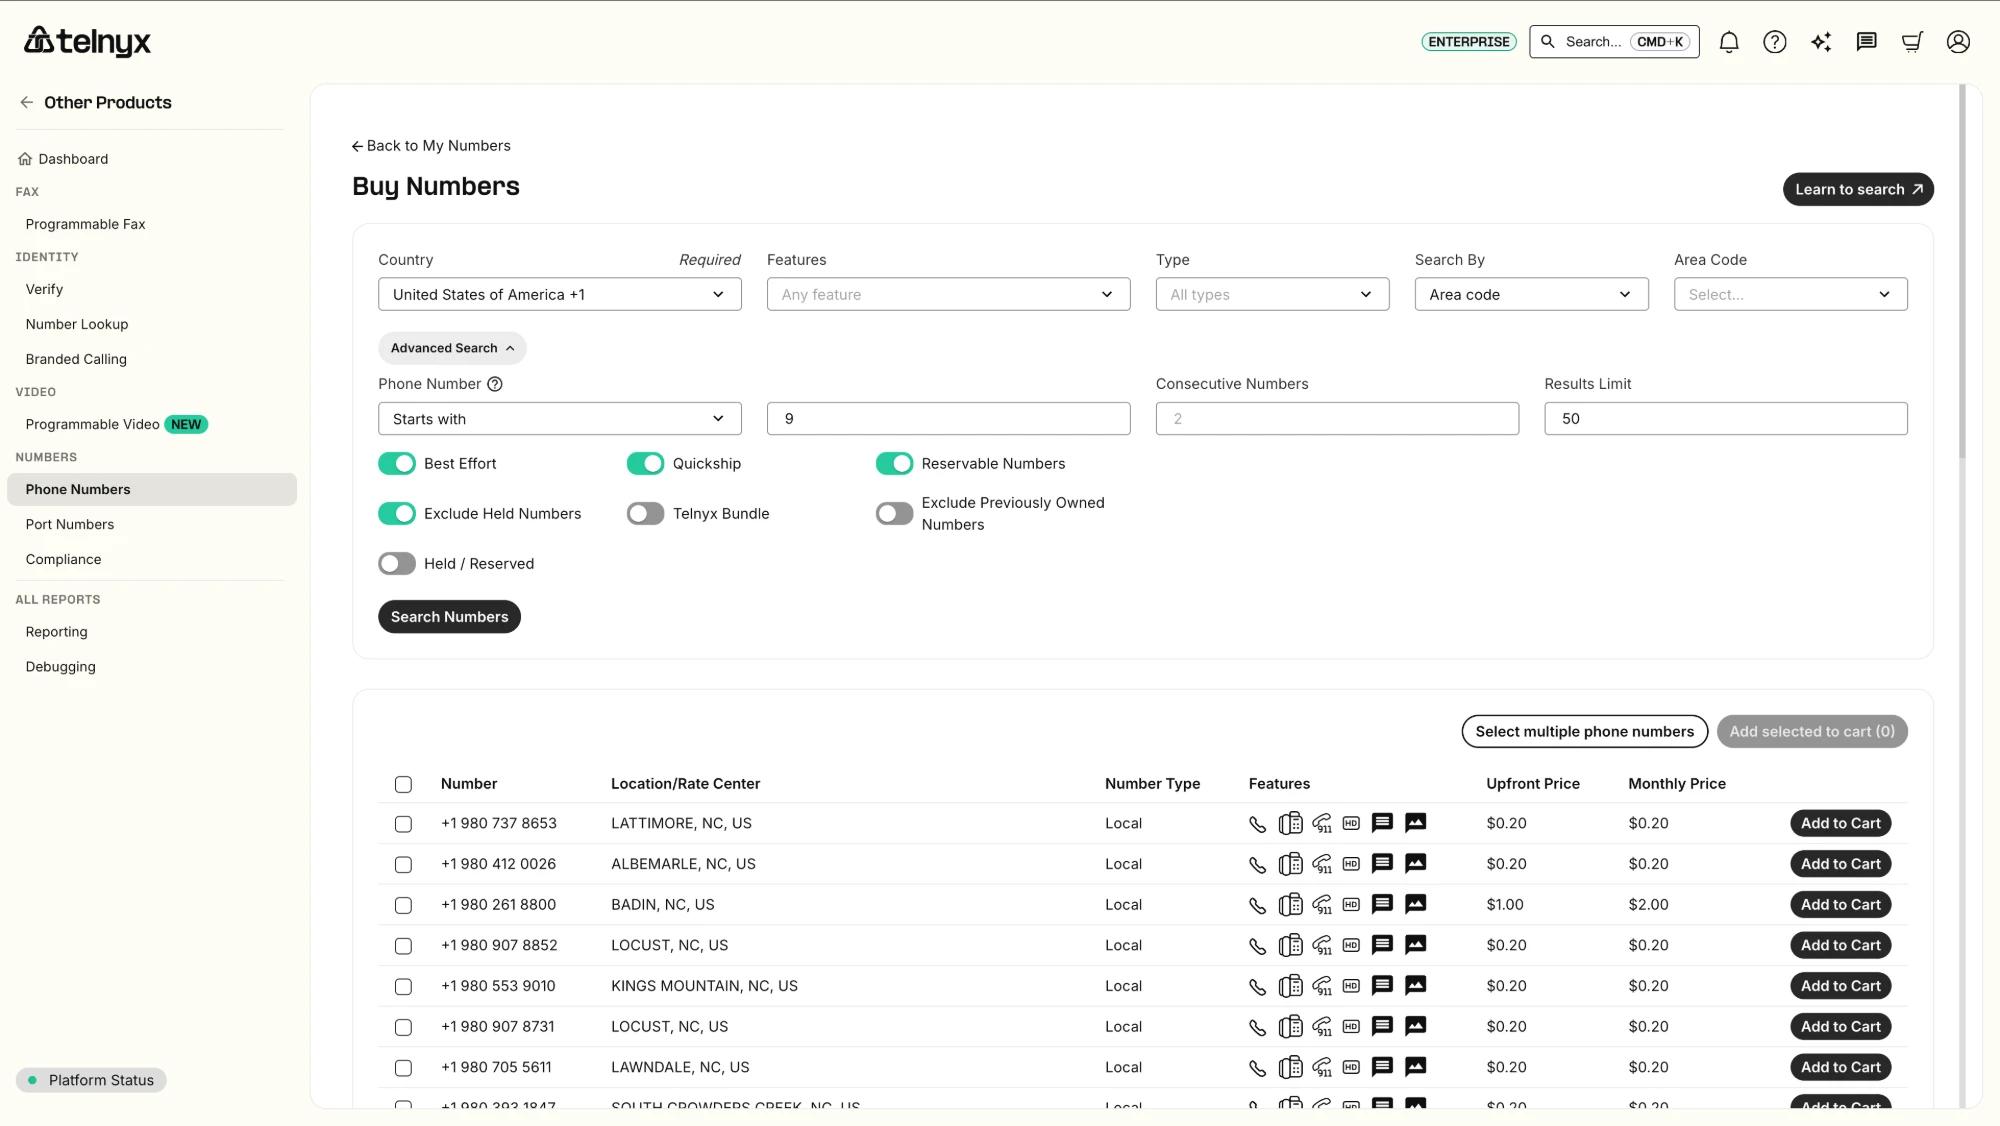Open the help question mark icon
Viewport: 2000px width, 1126px height.
[1775, 42]
